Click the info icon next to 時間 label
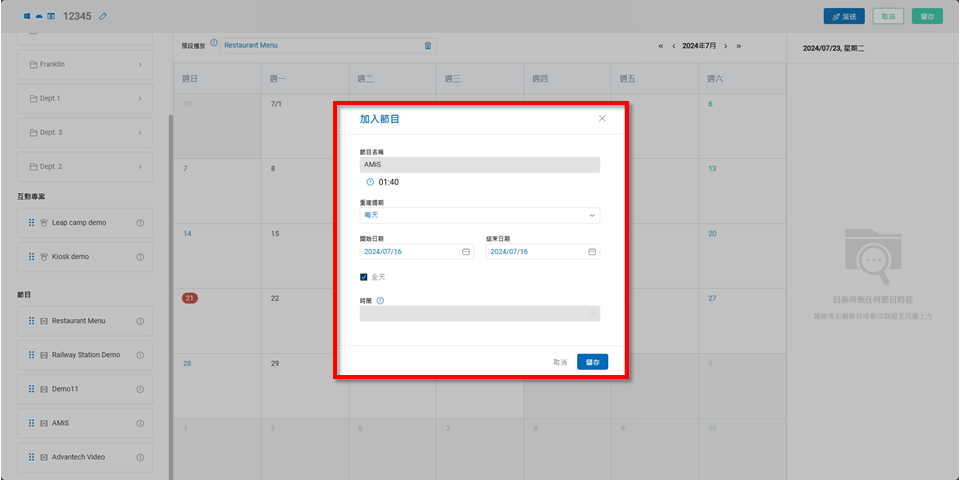This screenshot has height=480, width=960. point(382,299)
